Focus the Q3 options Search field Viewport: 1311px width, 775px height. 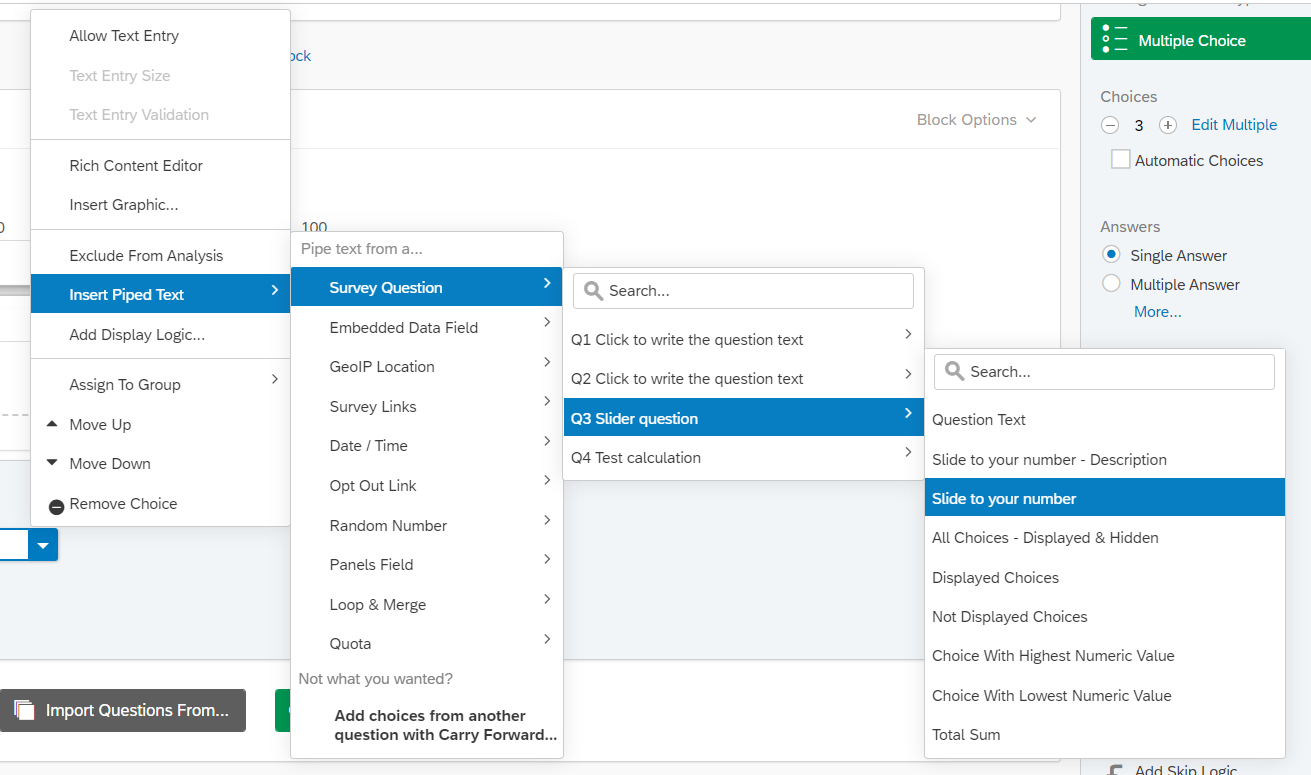[1104, 371]
